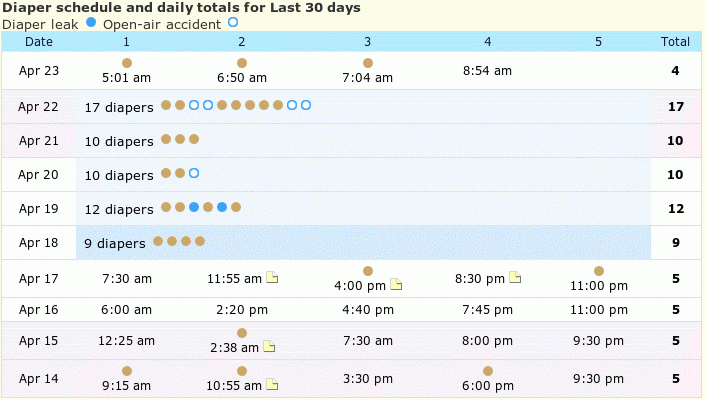This screenshot has height=400, width=705.
Task: Click the Apr 21 date label
Action: pyautogui.click(x=39, y=141)
